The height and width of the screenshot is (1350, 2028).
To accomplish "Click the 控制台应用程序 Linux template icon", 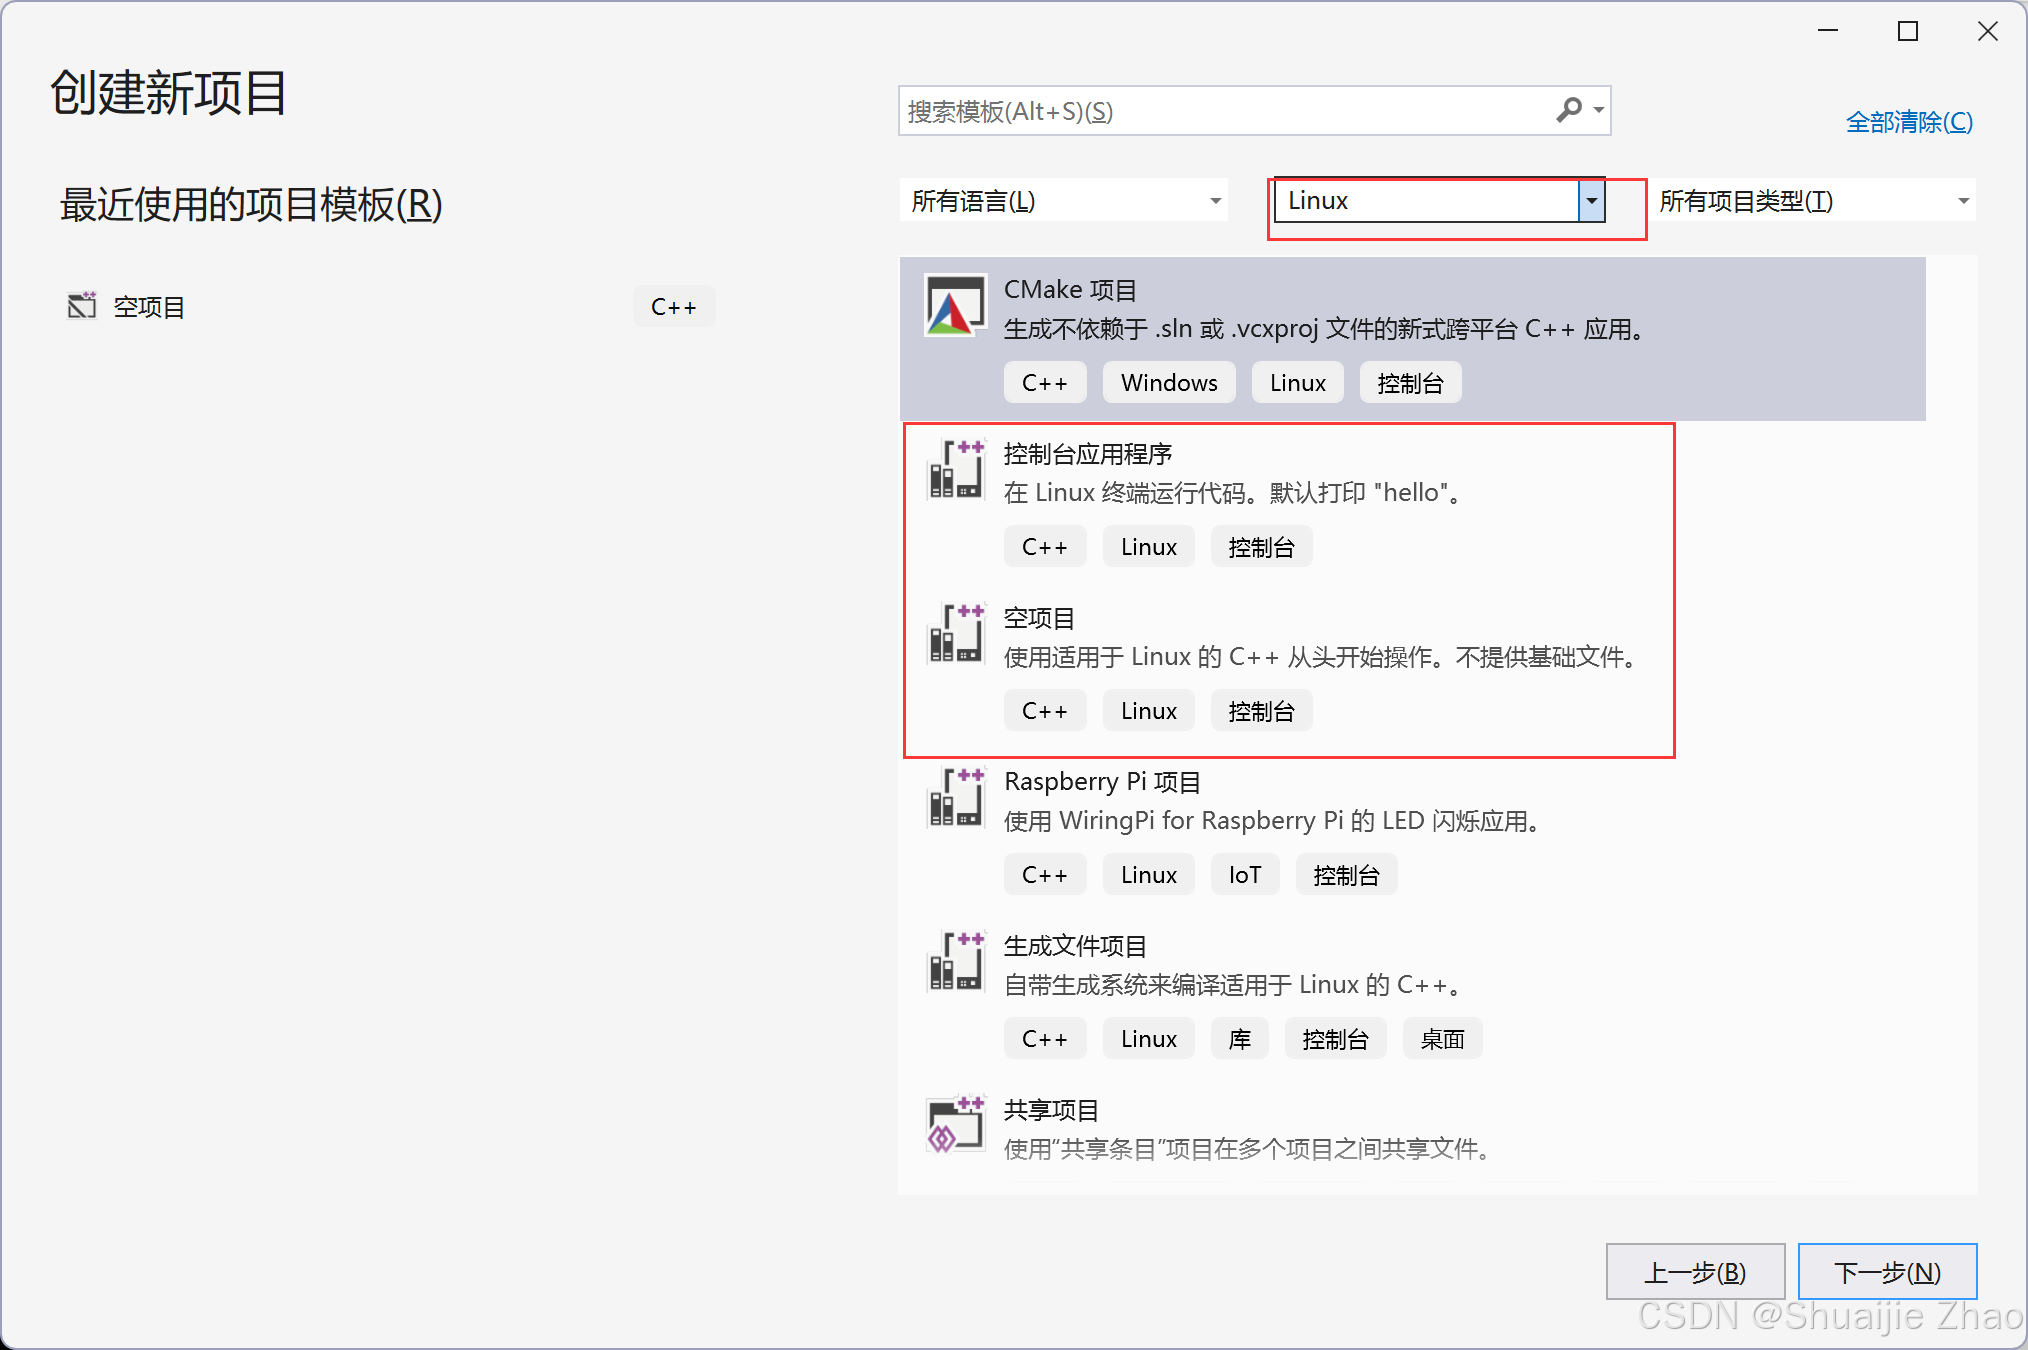I will click(954, 469).
